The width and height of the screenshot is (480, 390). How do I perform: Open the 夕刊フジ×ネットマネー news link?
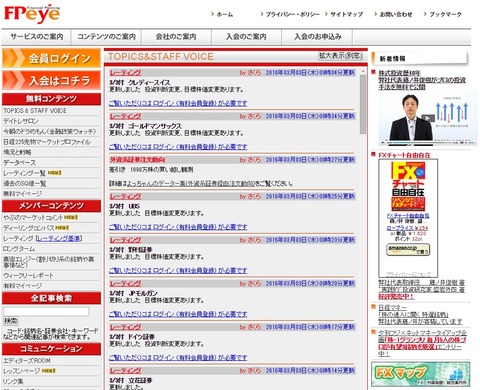[422, 343]
